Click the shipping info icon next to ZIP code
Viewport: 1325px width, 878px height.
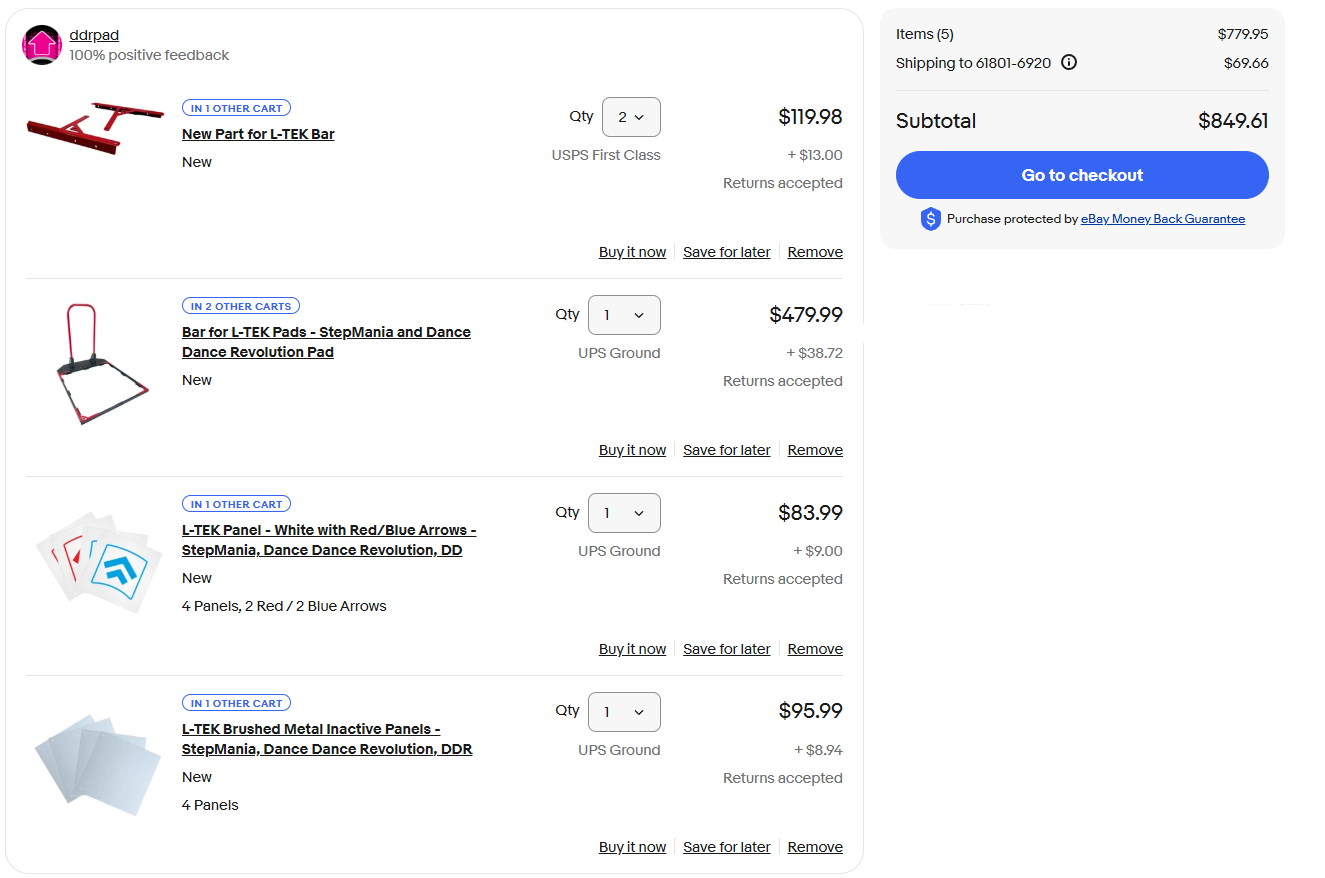[1069, 63]
